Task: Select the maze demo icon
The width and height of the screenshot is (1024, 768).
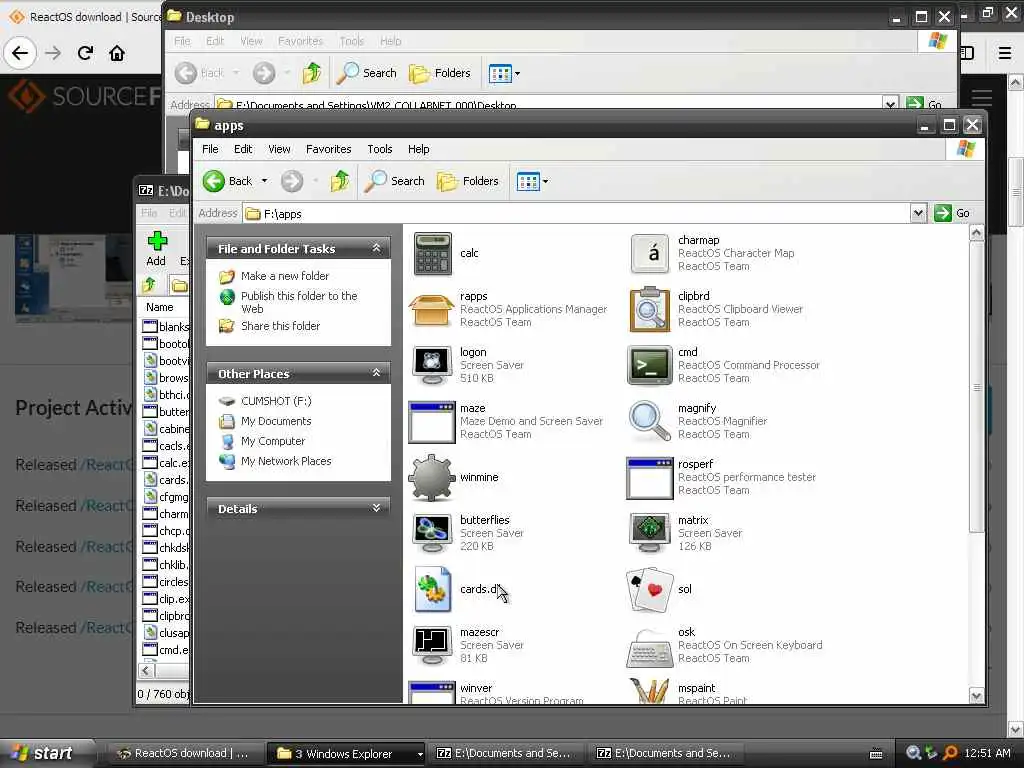Action: point(431,422)
